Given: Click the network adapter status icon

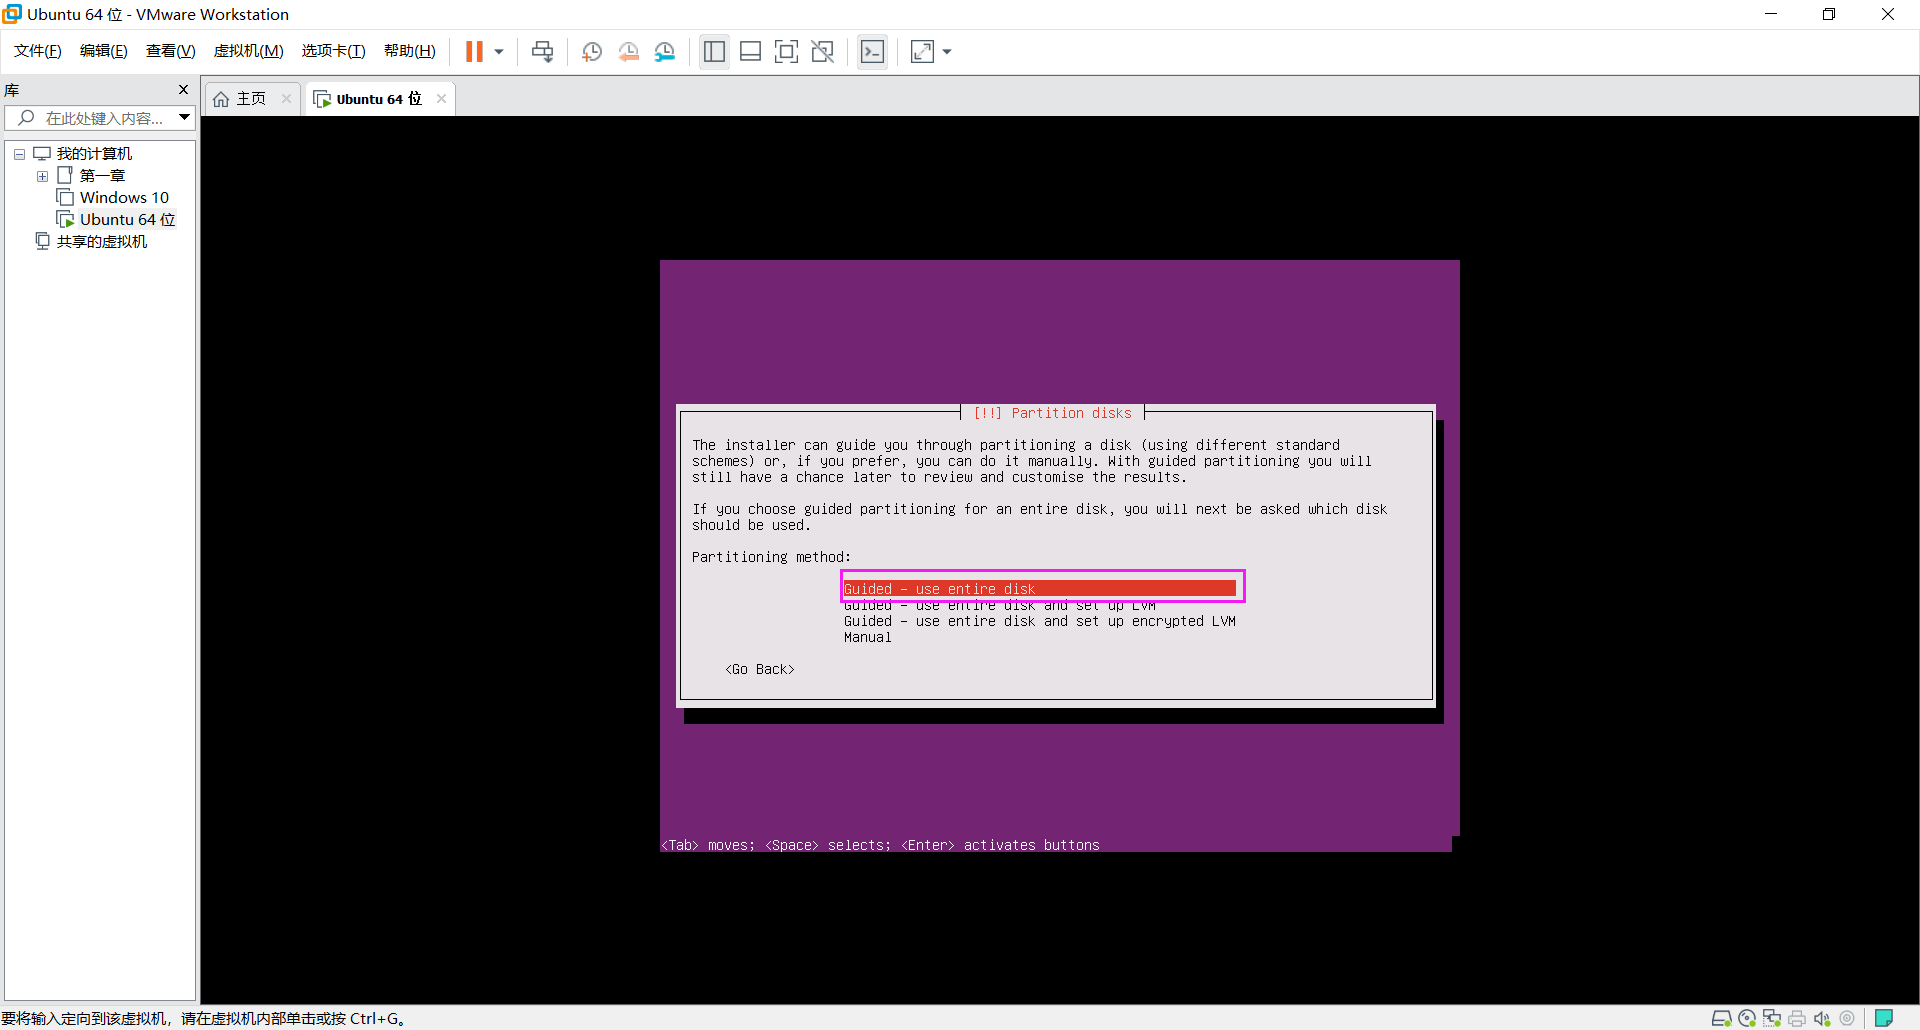Looking at the screenshot, I should [1772, 1018].
